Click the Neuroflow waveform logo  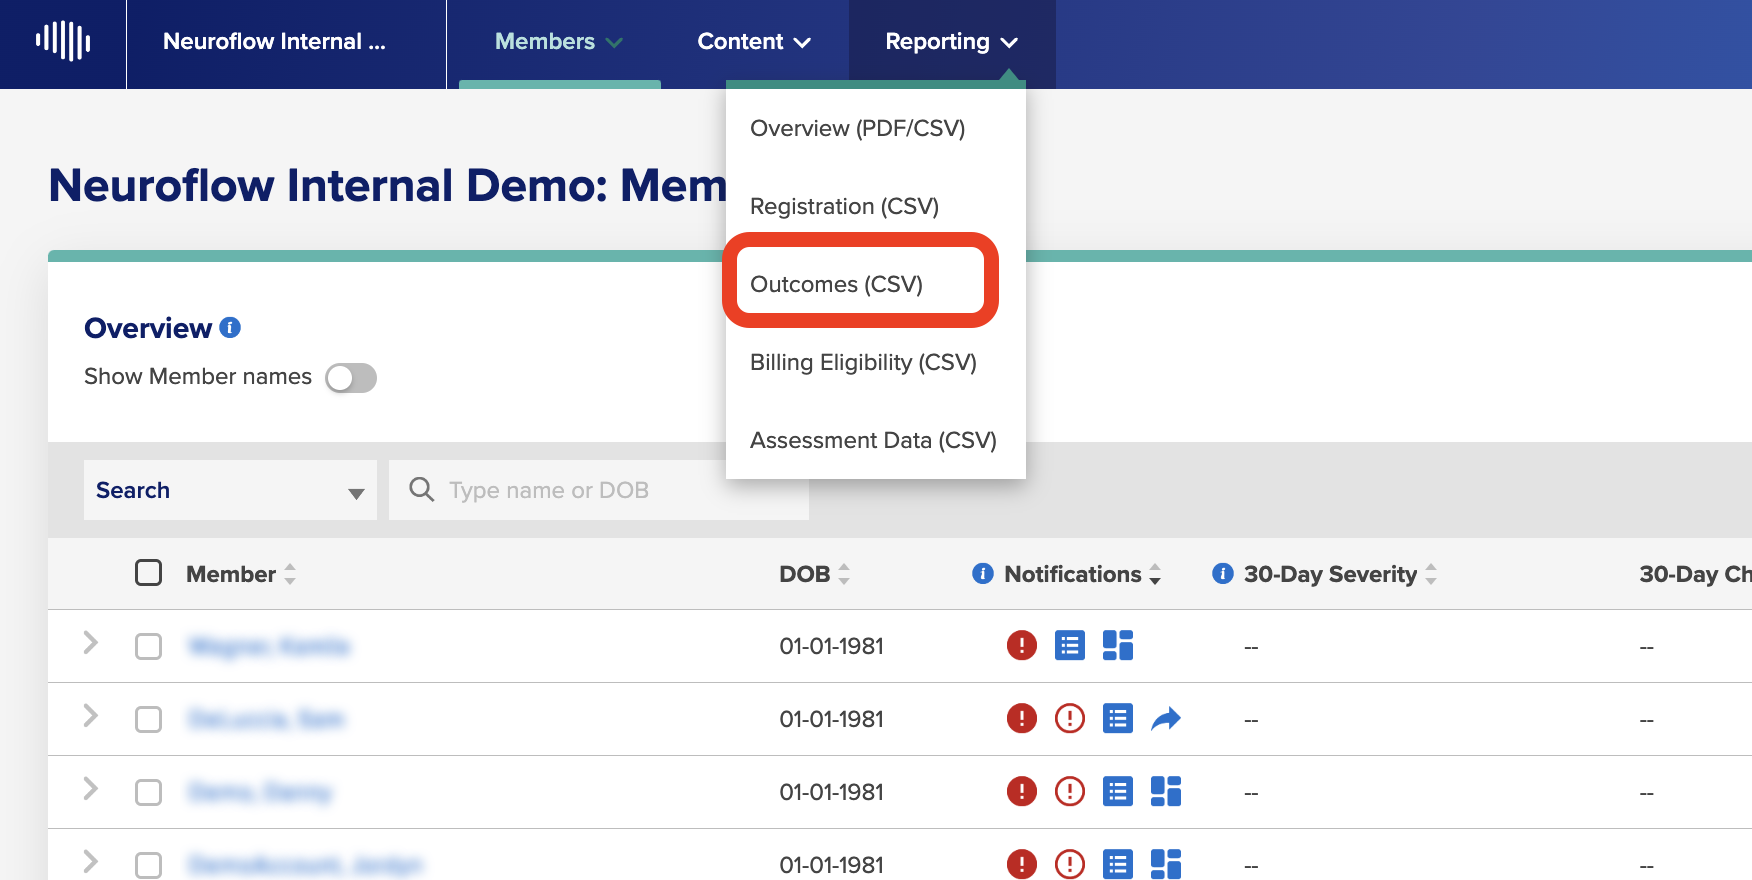point(63,41)
